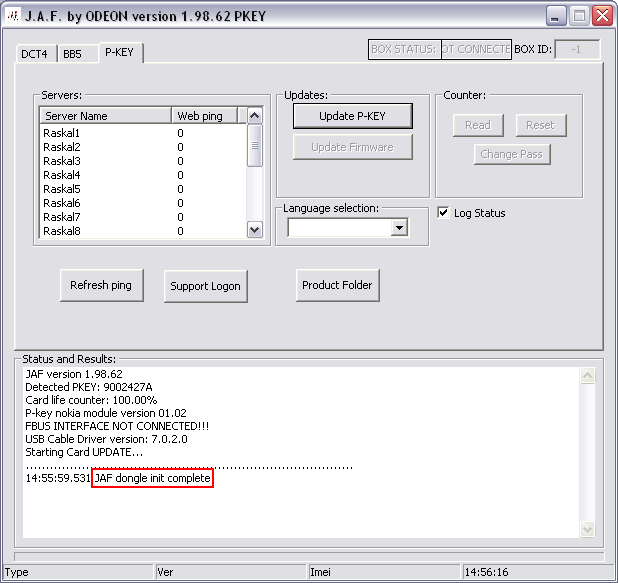The height and width of the screenshot is (583, 618).
Task: Close the J.A.F. window
Action: tap(601, 16)
